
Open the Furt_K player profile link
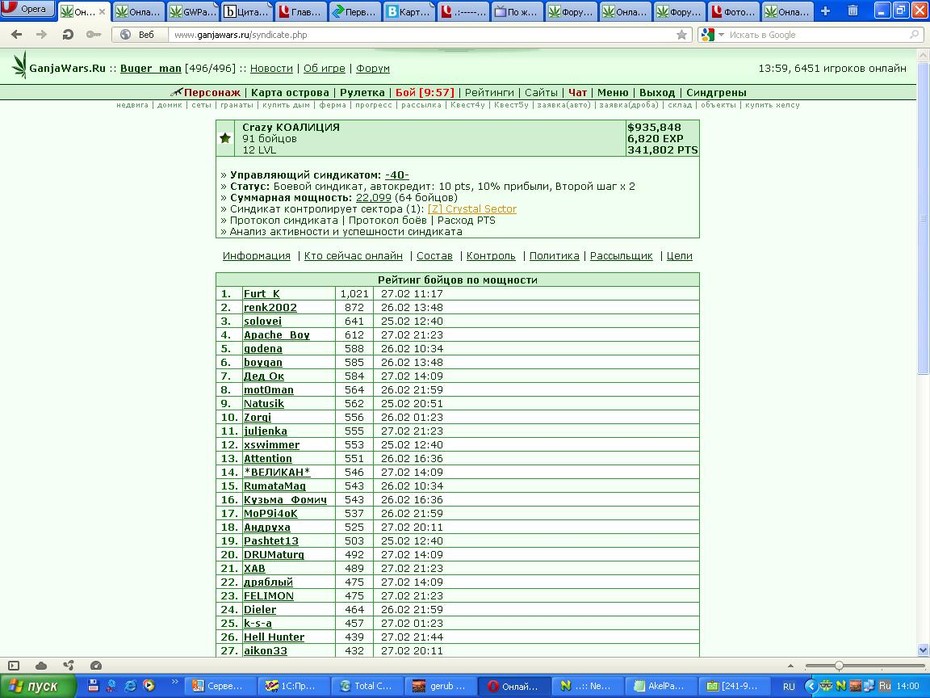tap(261, 294)
